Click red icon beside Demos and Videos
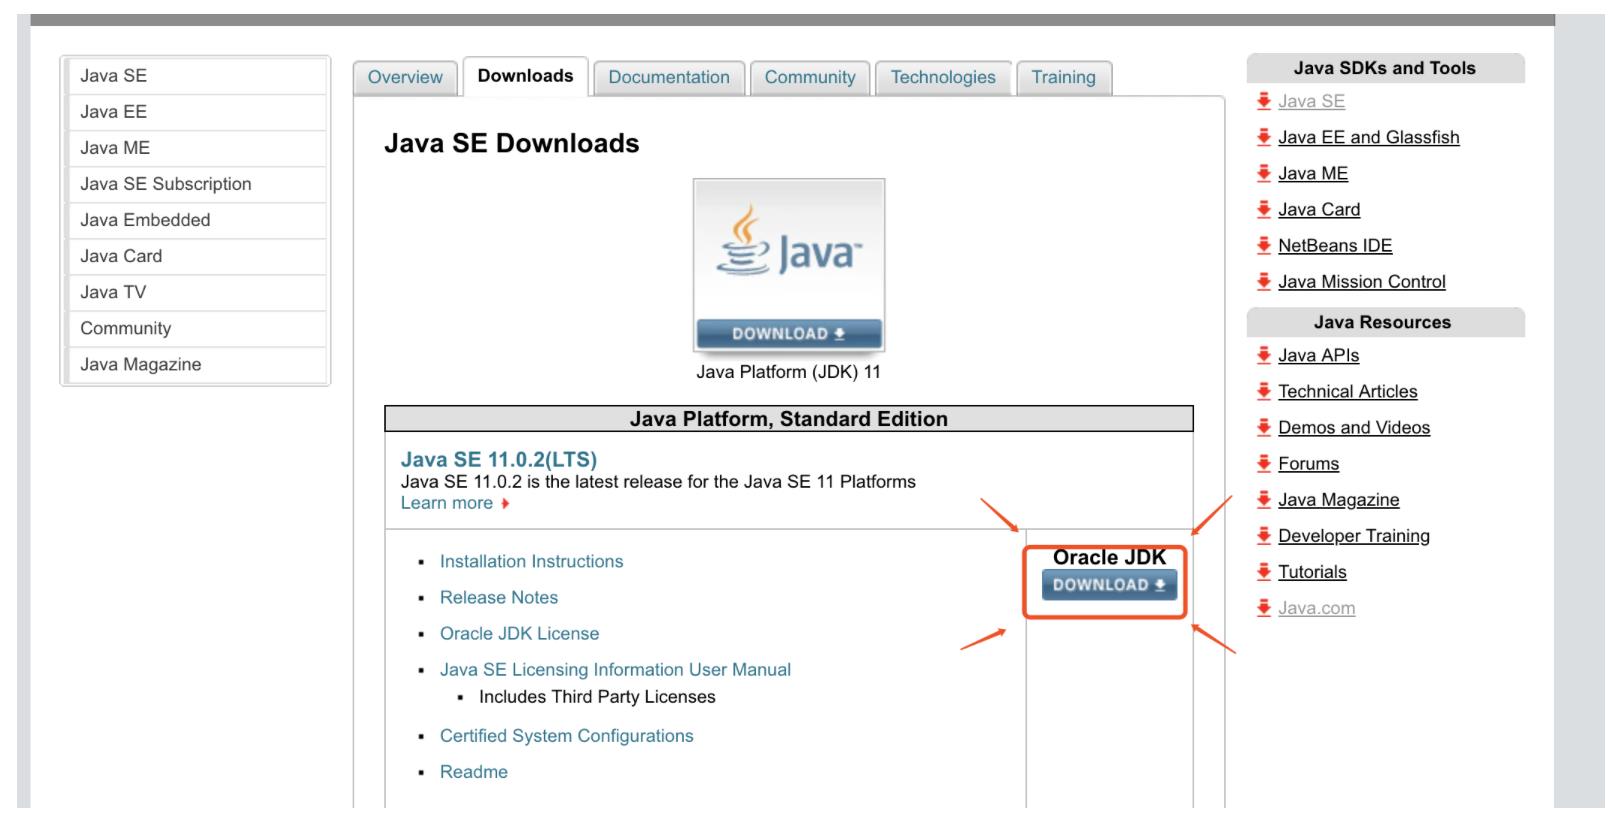Image resolution: width=1618 pixels, height=826 pixels. click(1264, 427)
